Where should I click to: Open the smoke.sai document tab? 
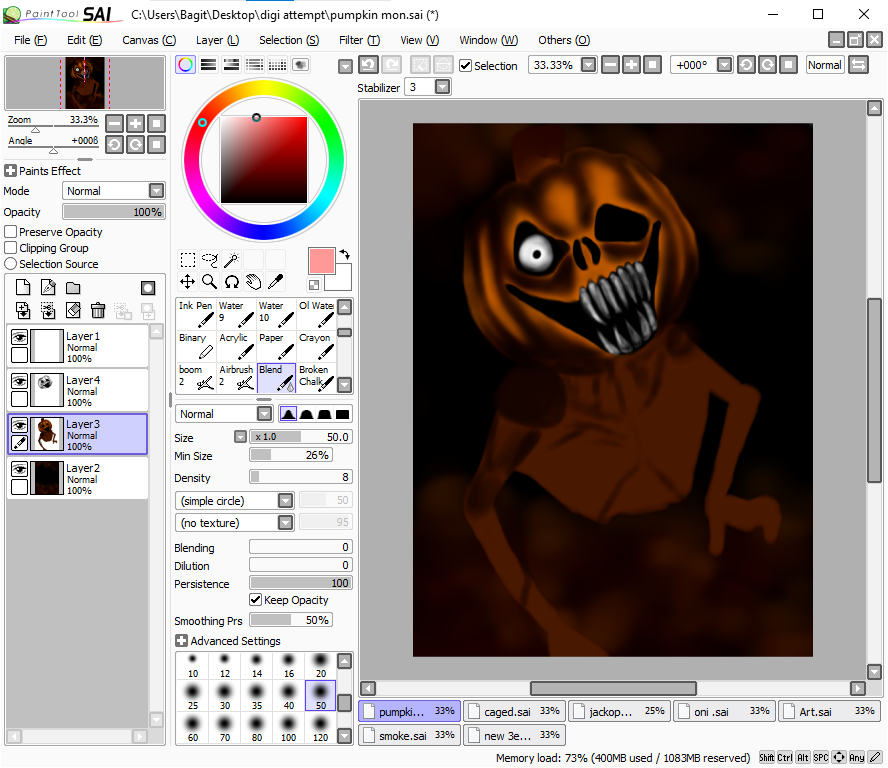(409, 735)
